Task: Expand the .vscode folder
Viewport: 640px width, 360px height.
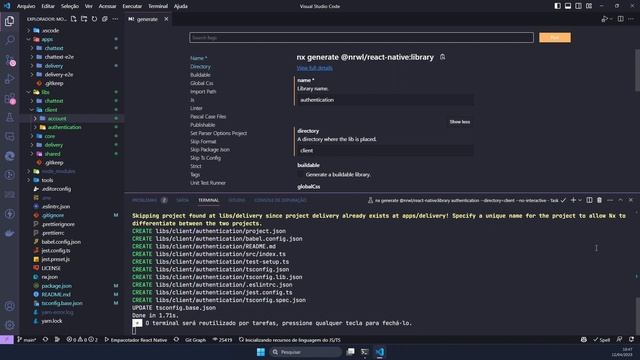Action: (29, 31)
